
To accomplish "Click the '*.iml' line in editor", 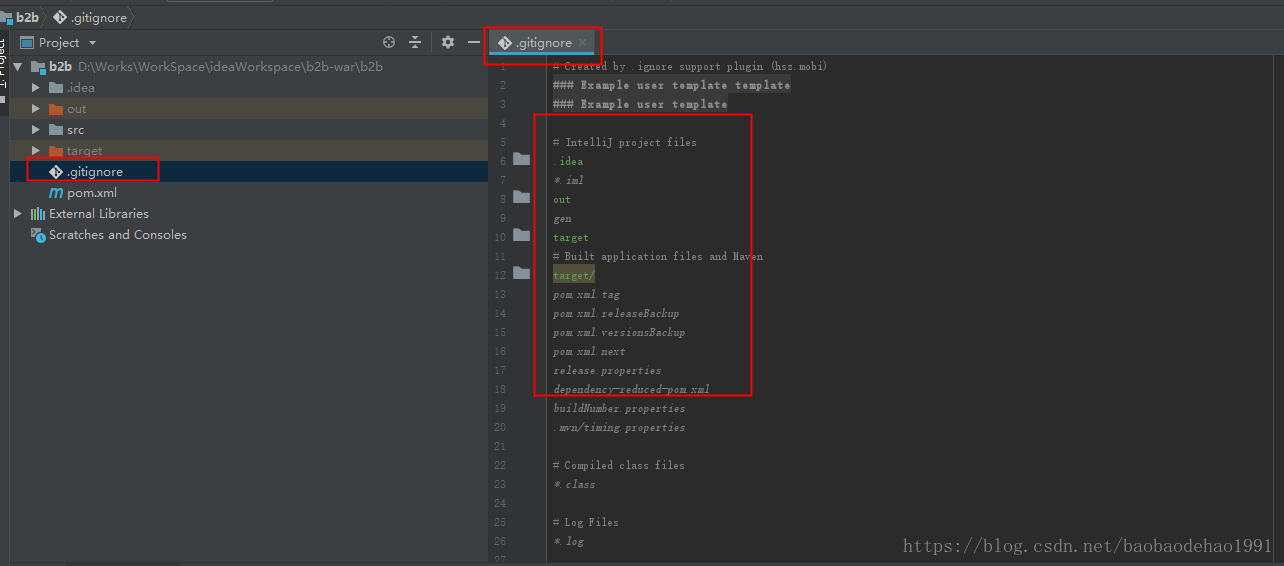I will point(568,181).
